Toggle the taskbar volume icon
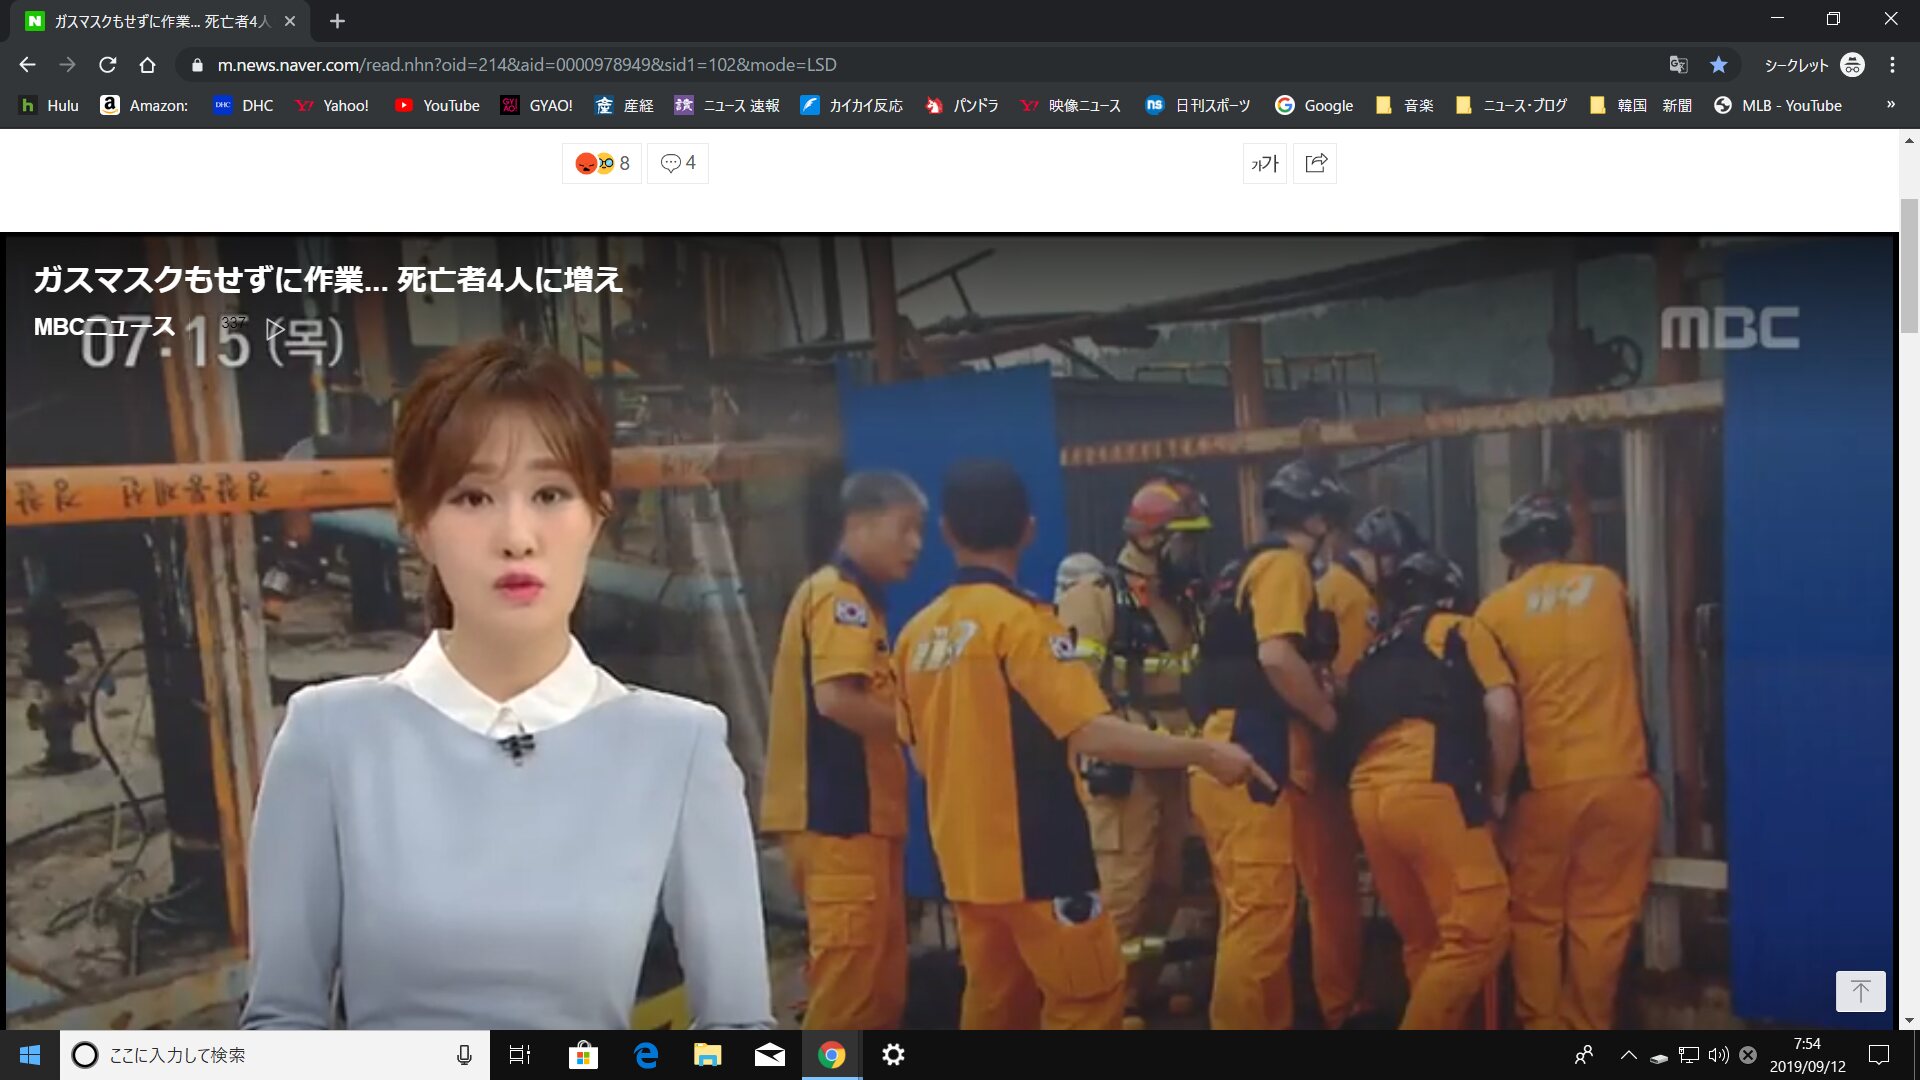The width and height of the screenshot is (1920, 1080). (1718, 1055)
